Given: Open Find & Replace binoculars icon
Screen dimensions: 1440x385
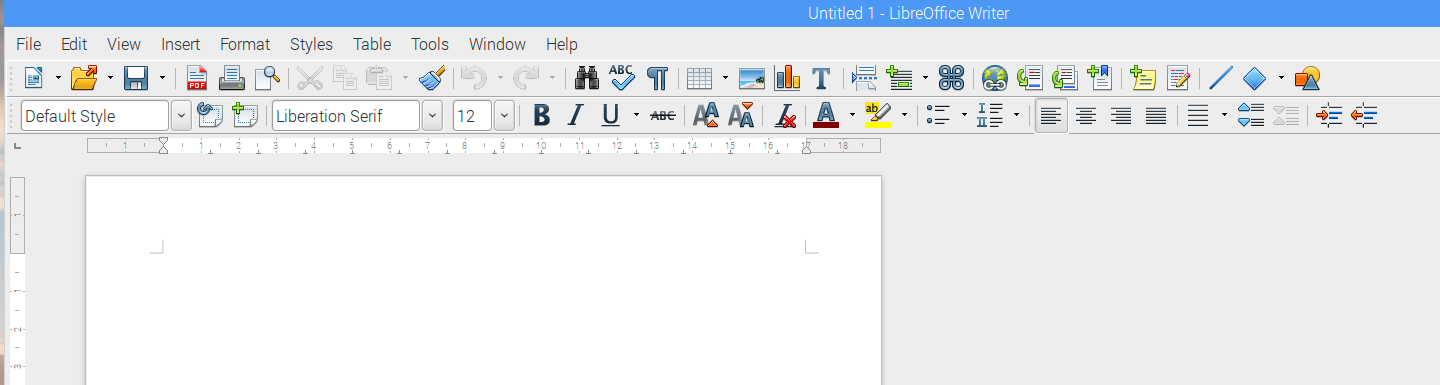Looking at the screenshot, I should pos(587,78).
